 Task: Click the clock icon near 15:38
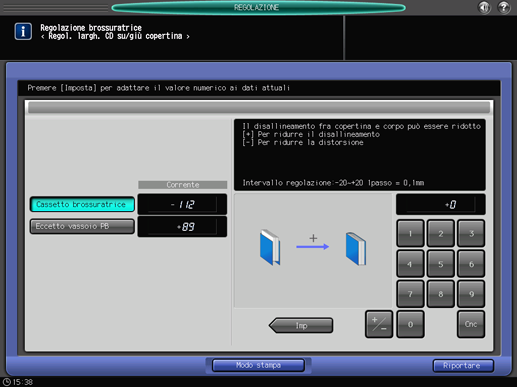6,382
